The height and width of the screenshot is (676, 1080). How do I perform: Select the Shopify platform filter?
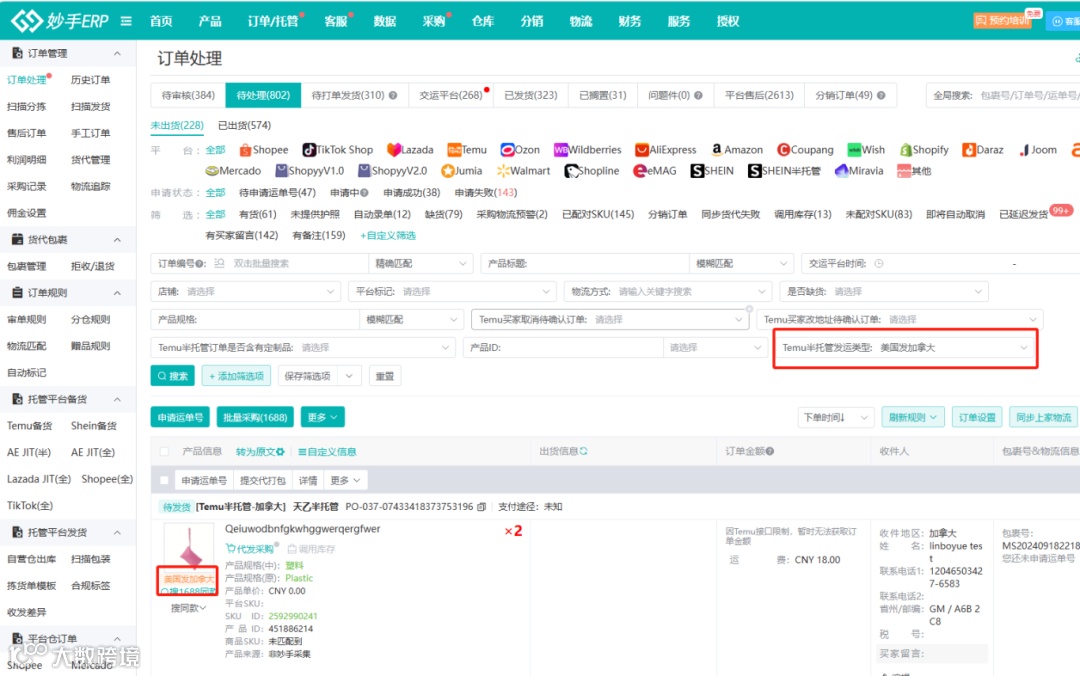coord(924,150)
